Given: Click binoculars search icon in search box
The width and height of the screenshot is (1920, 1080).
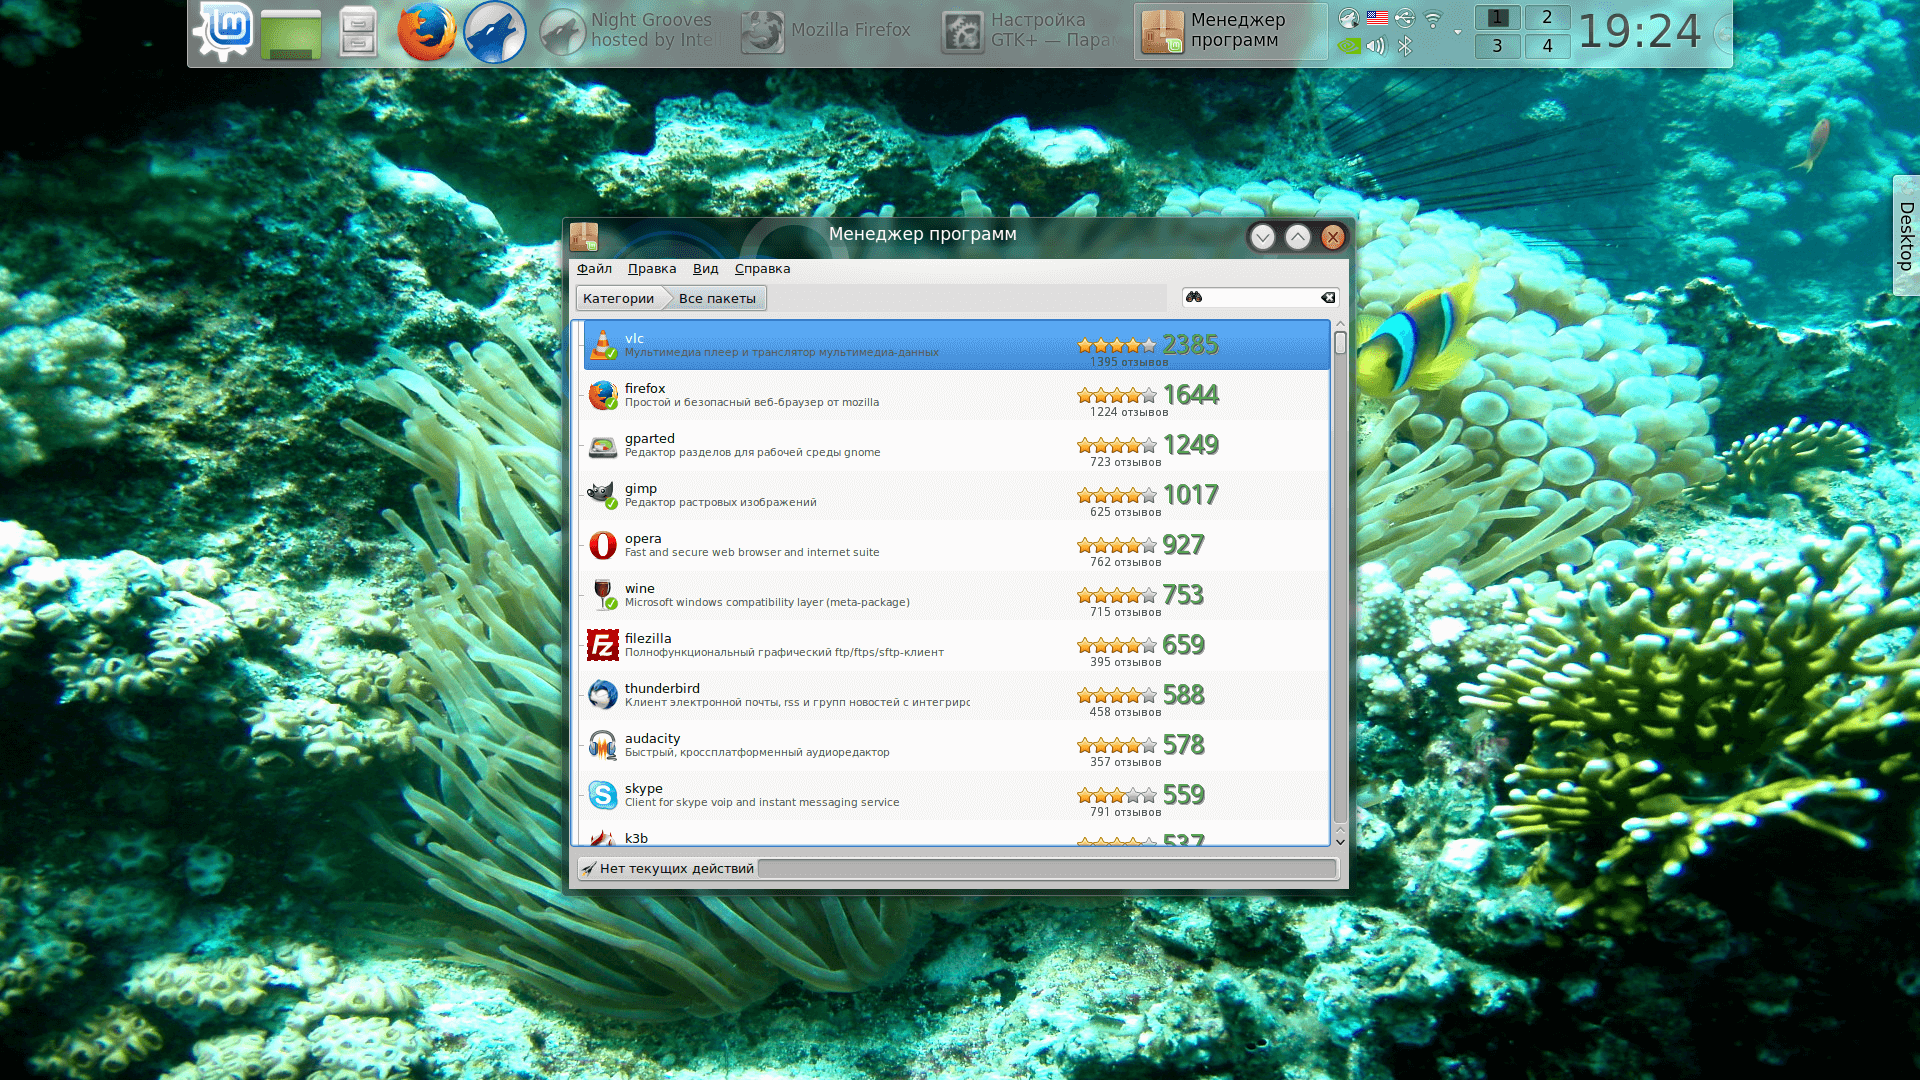Looking at the screenshot, I should 1194,297.
